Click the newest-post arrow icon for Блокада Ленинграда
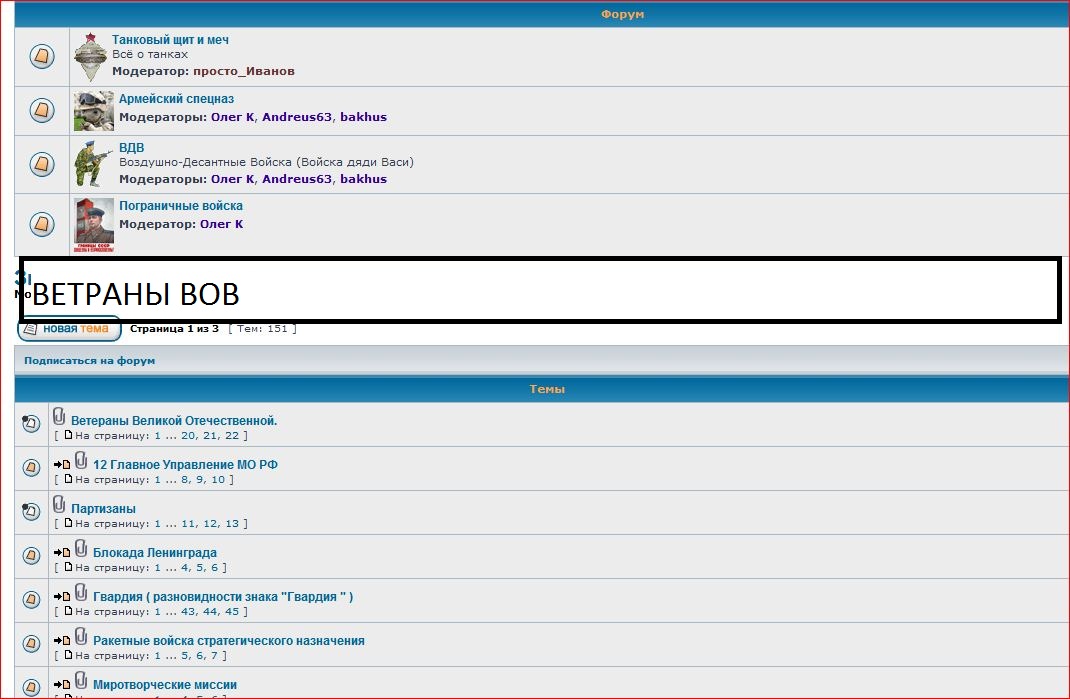1070x699 pixels. point(62,553)
